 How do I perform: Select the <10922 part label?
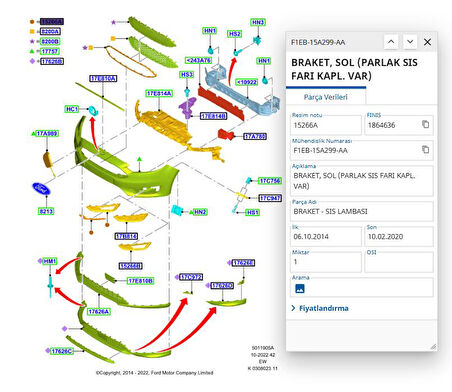coord(247,82)
